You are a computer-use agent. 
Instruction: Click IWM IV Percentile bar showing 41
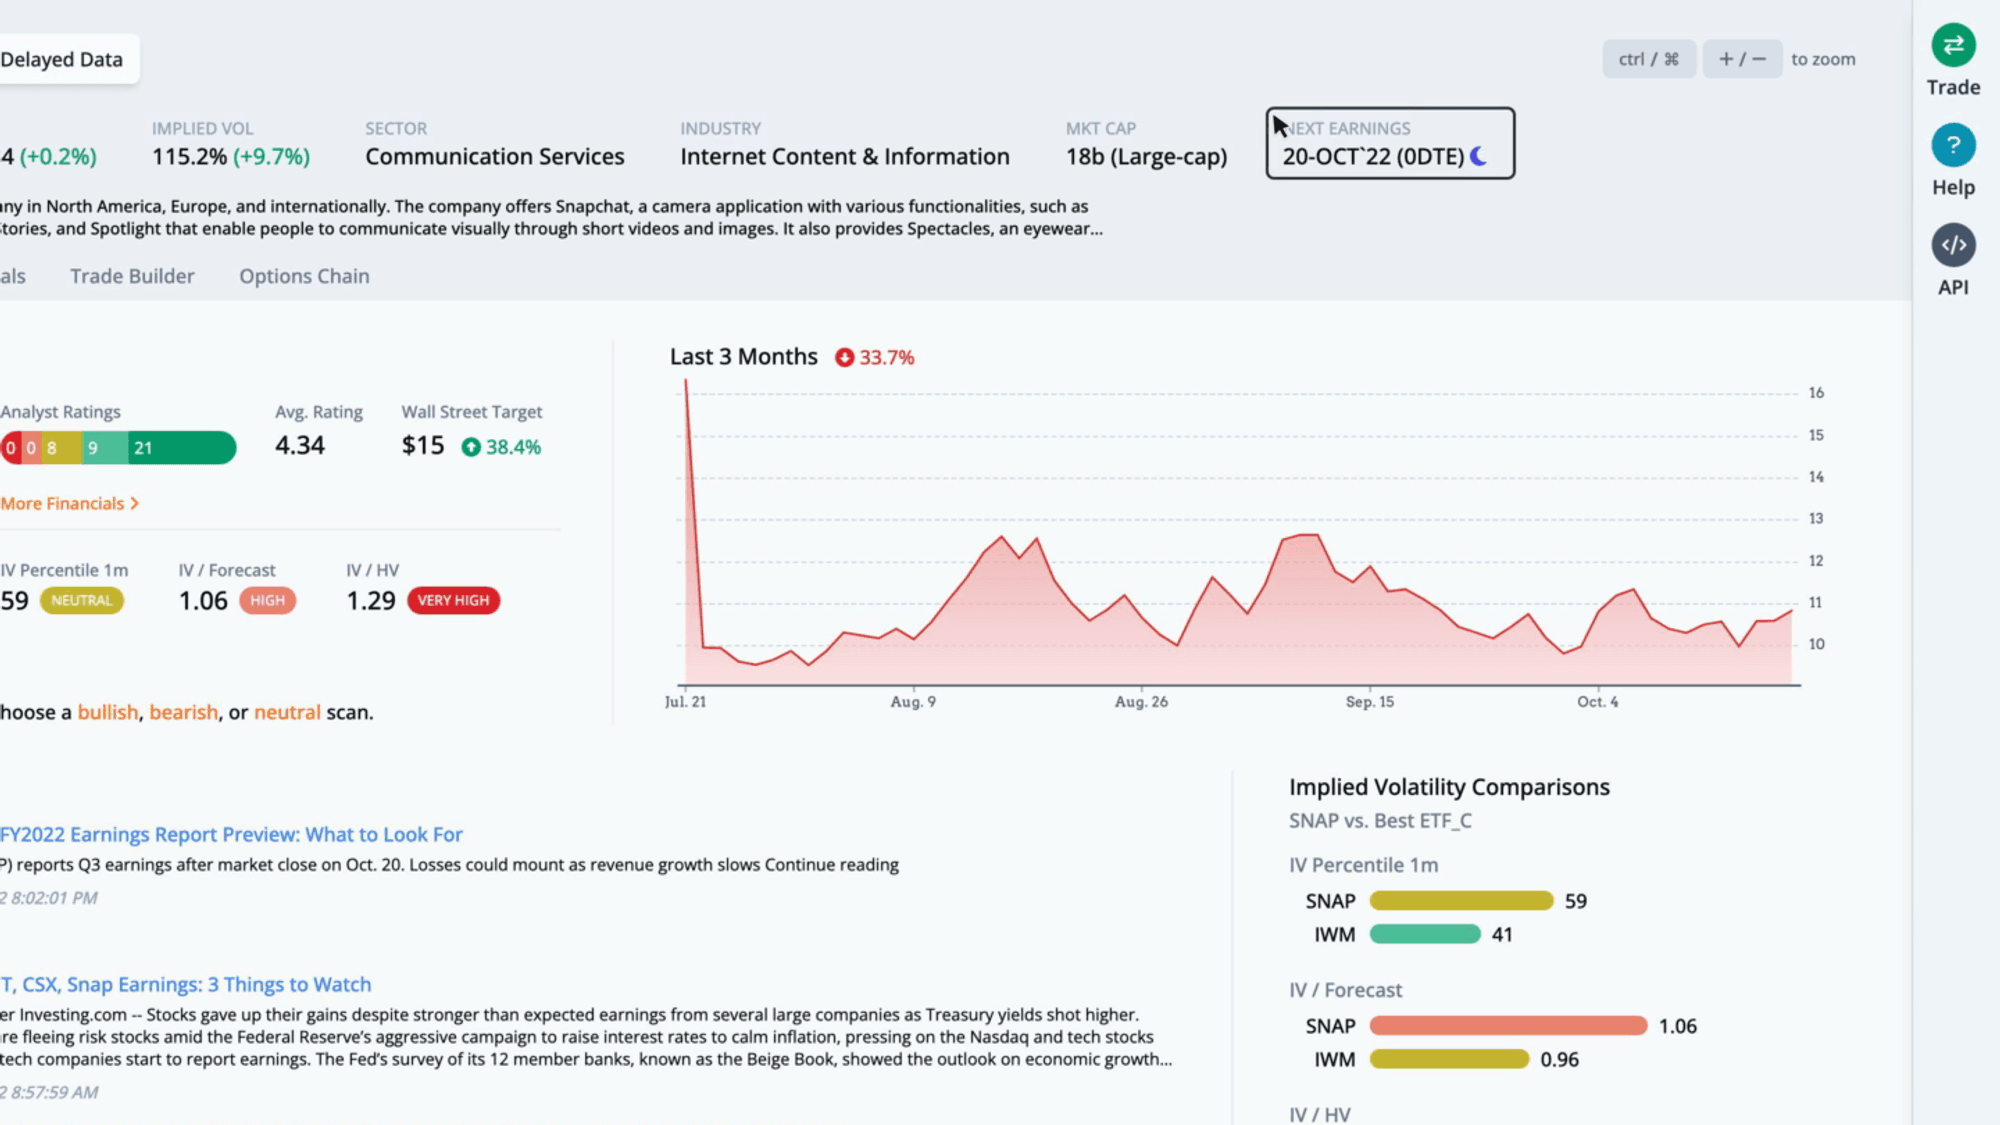pyautogui.click(x=1425, y=934)
